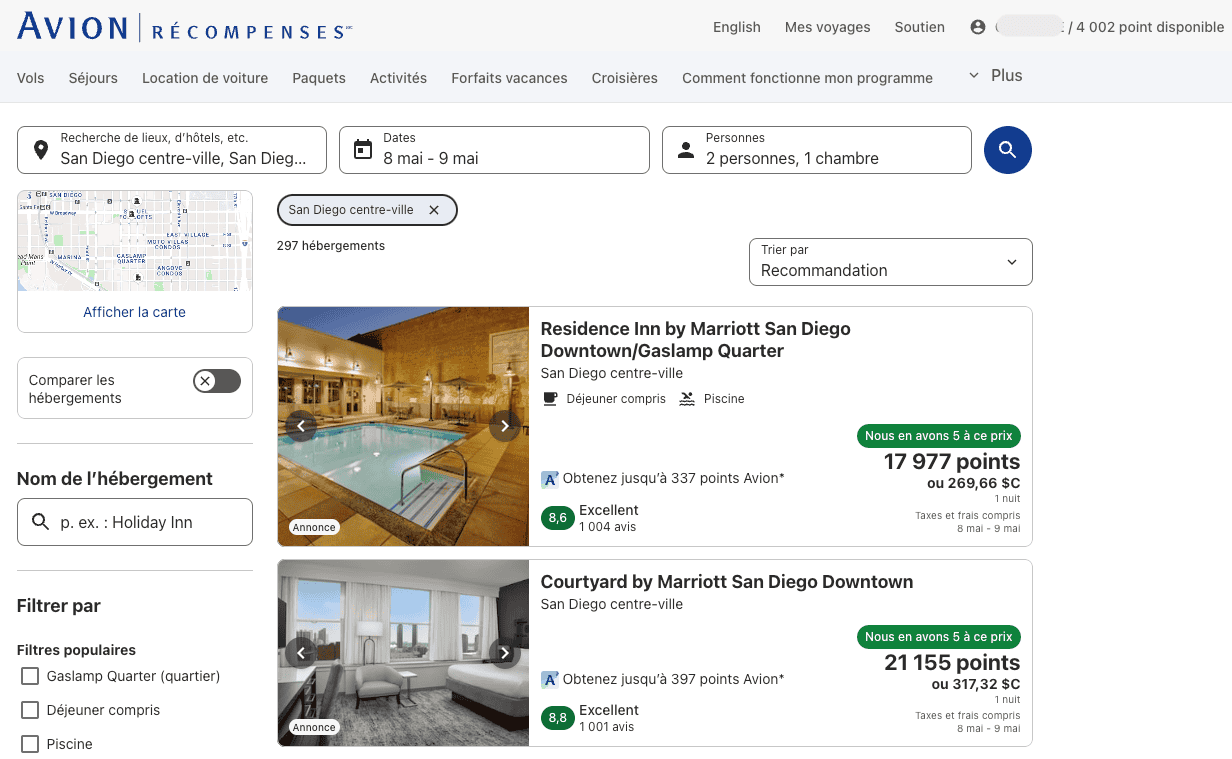Click Obtenez jusqu'à 337 points Avion text
Image resolution: width=1232 pixels, height=759 pixels.
[x=674, y=478]
